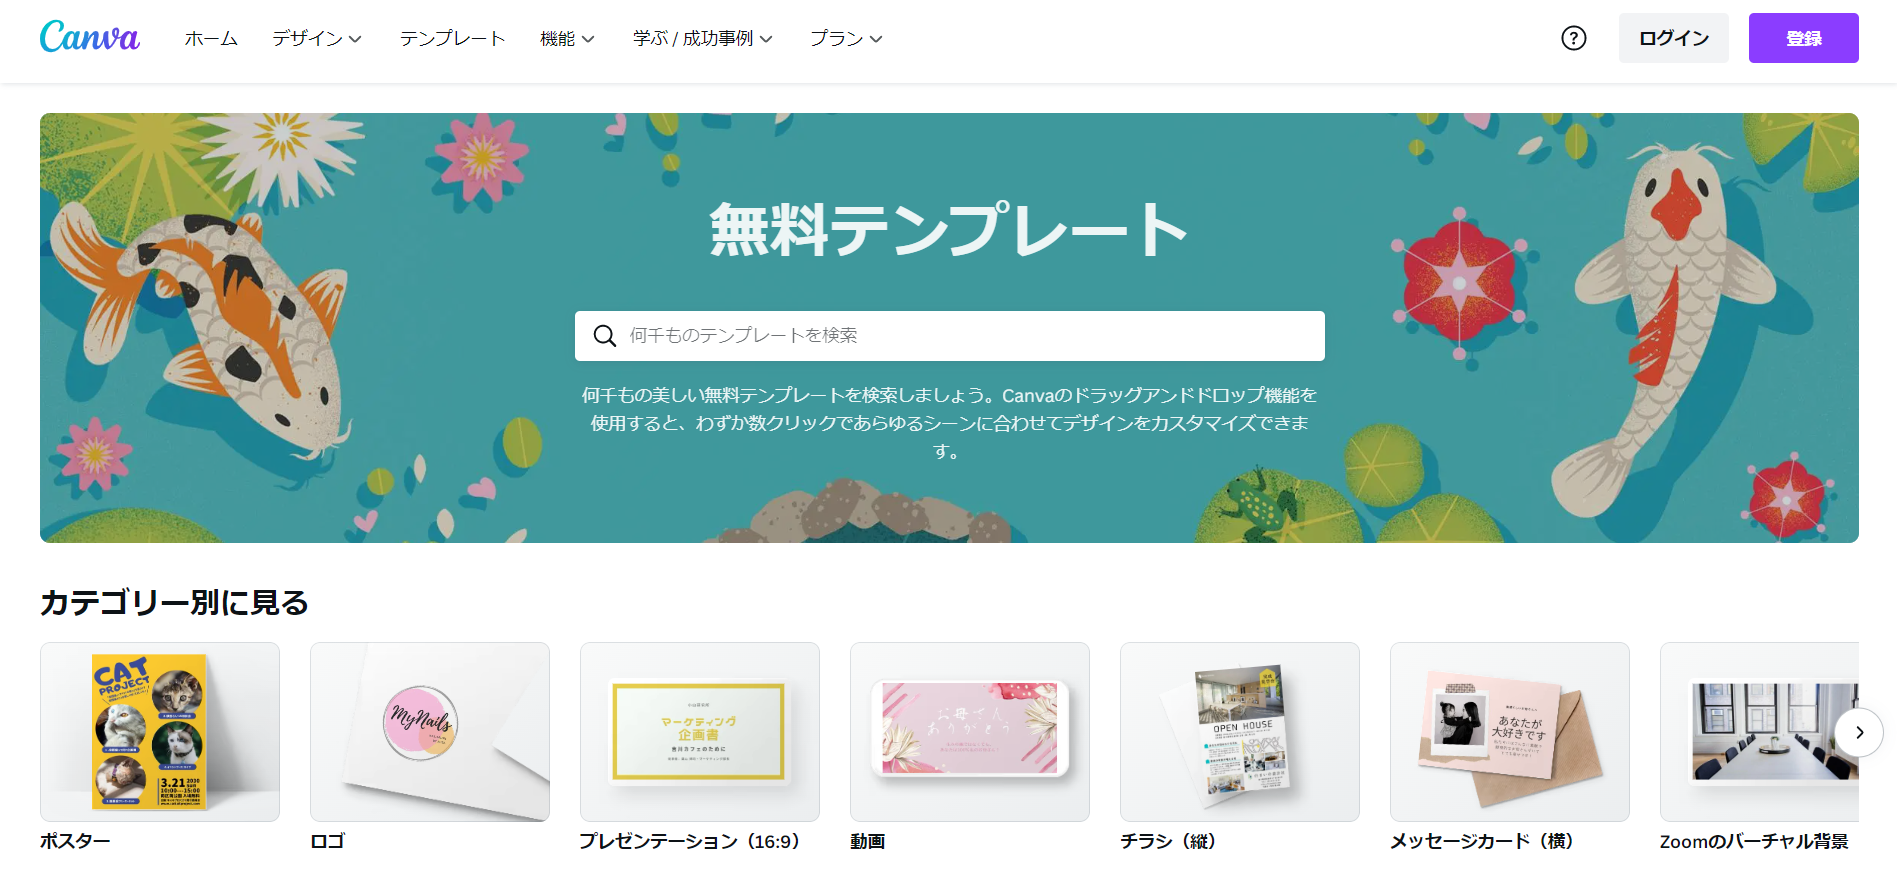Image resolution: width=1897 pixels, height=881 pixels.
Task: Expand the プラン dropdown menu
Action: click(846, 38)
